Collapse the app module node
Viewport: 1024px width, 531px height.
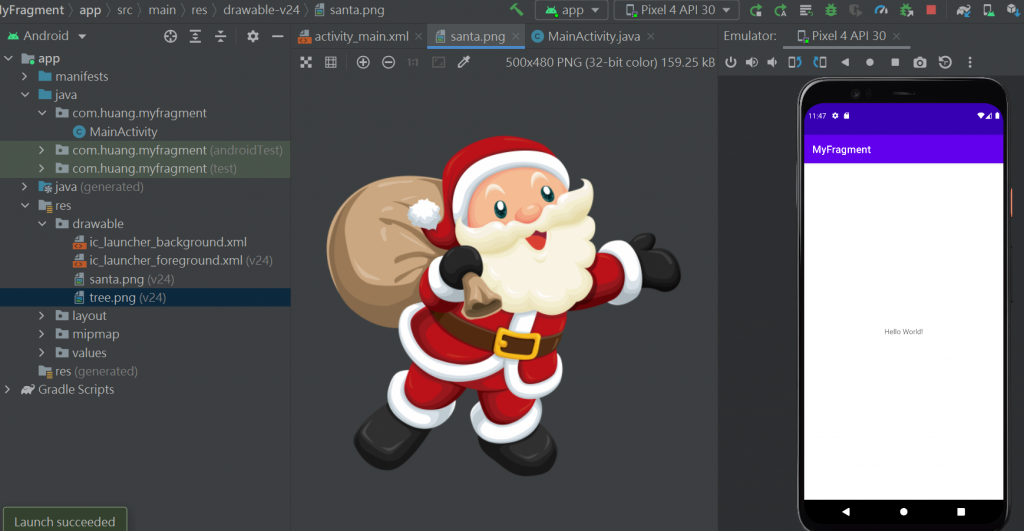click(x=8, y=58)
